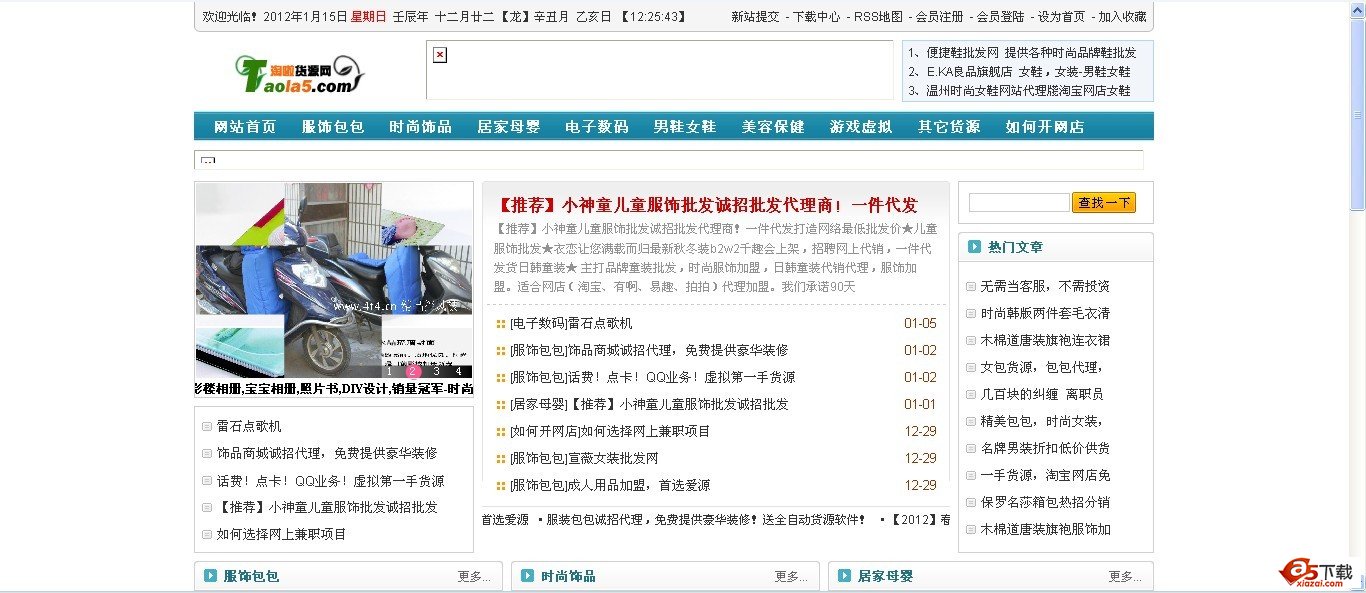Open 其它货源 navigation item
The height and width of the screenshot is (593, 1366).
(949, 127)
